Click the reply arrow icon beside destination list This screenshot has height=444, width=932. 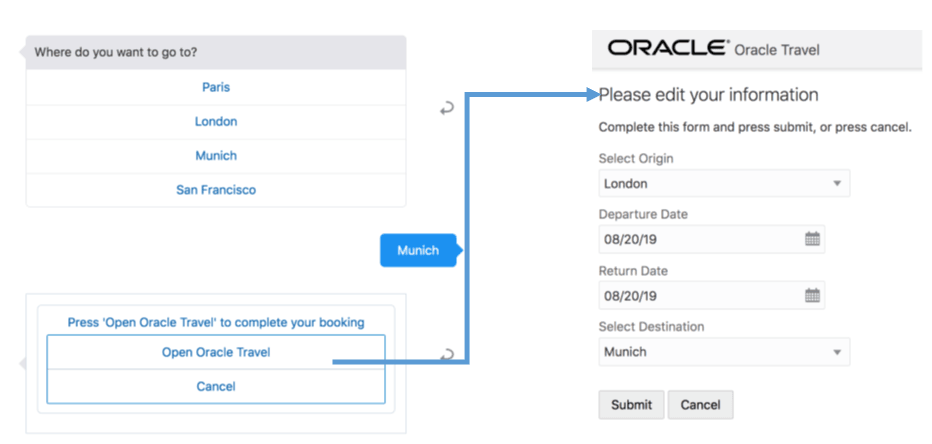pyautogui.click(x=447, y=108)
